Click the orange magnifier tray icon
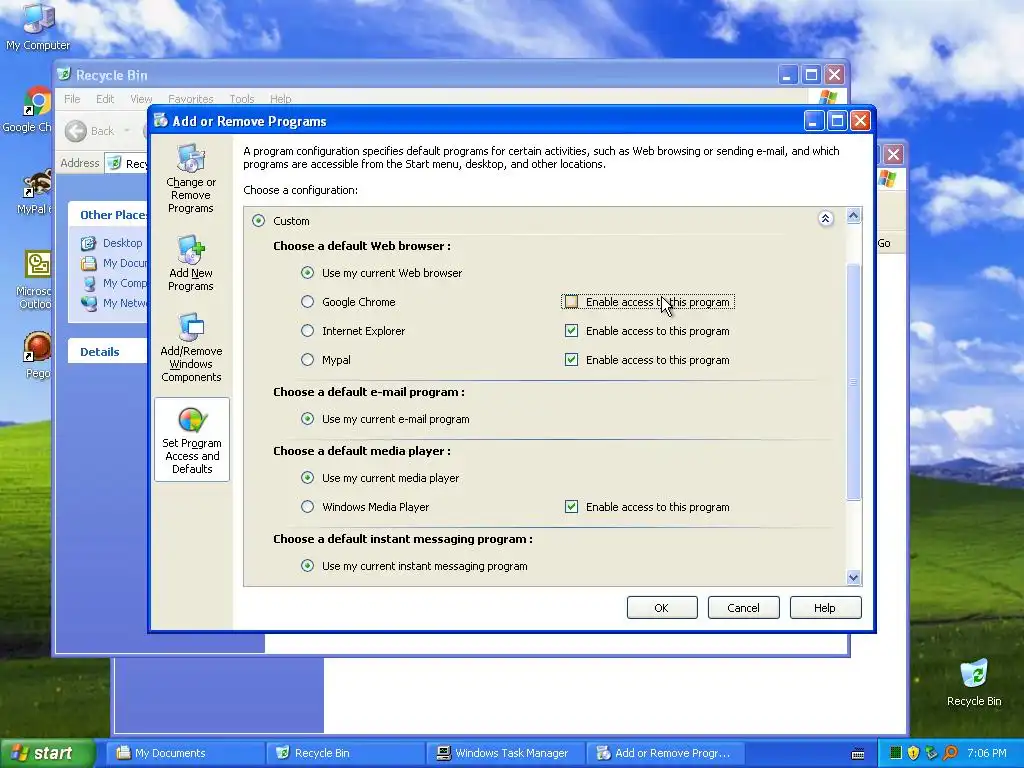The height and width of the screenshot is (768, 1024). tap(950, 753)
